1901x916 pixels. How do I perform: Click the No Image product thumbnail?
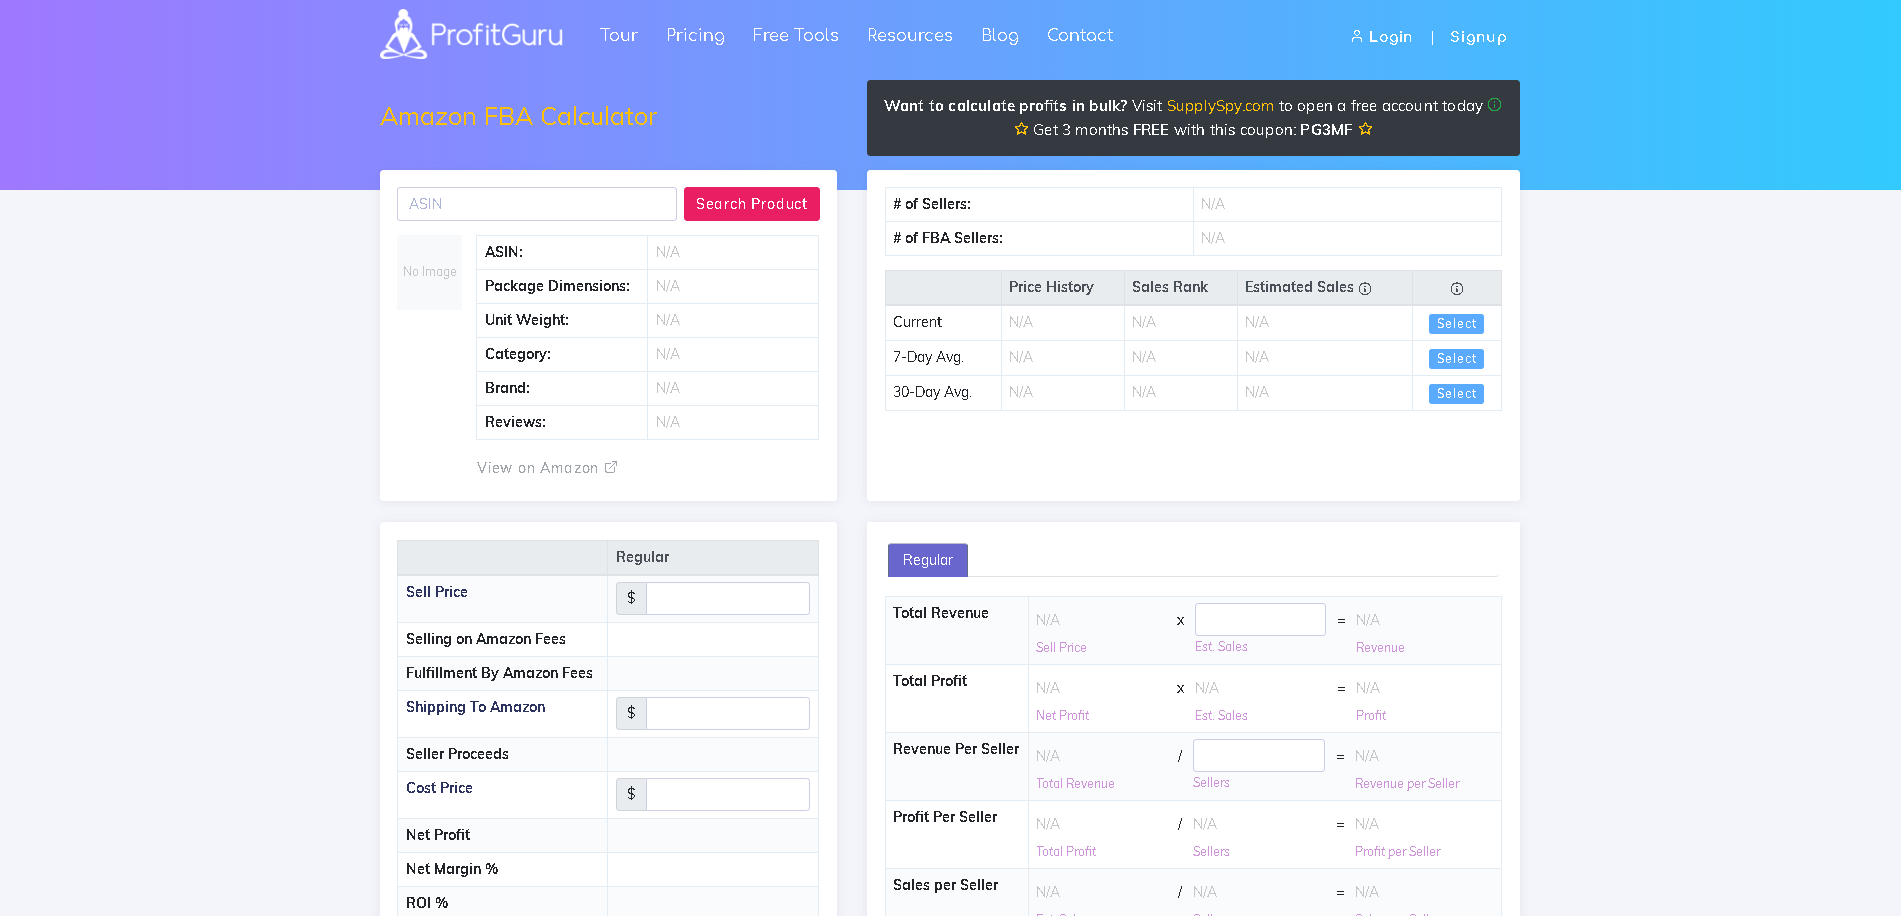point(430,272)
